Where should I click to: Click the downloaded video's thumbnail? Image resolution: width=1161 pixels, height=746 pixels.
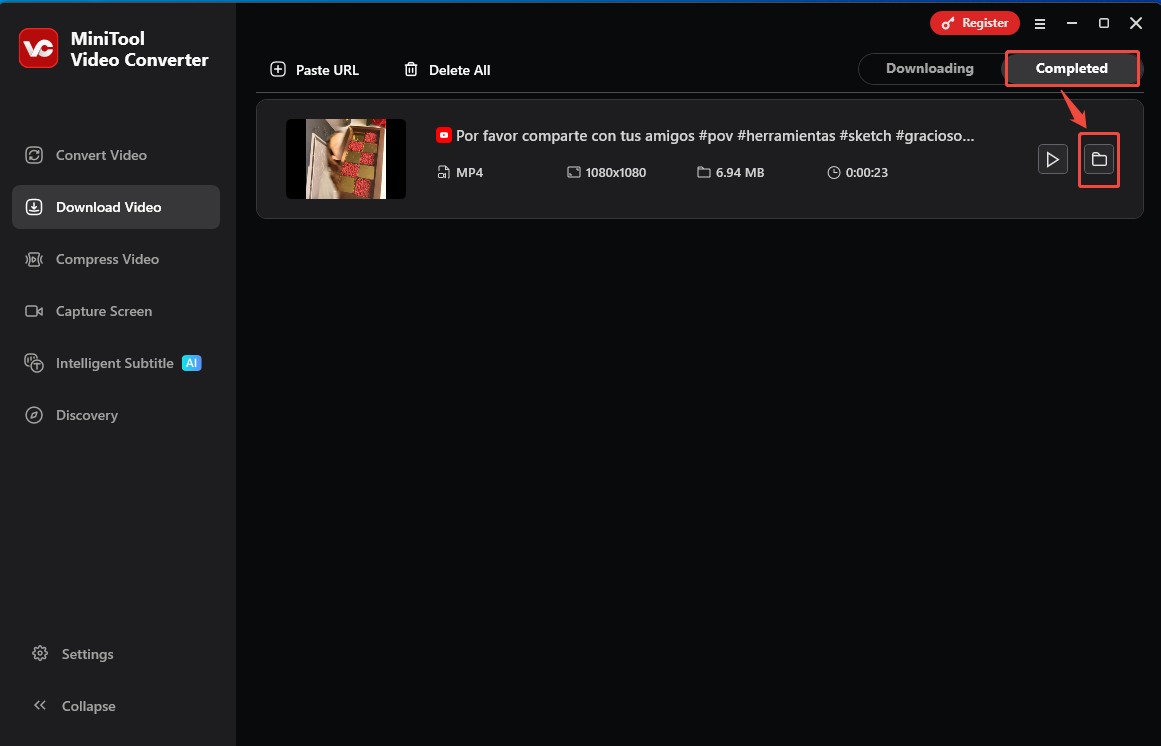coord(345,159)
